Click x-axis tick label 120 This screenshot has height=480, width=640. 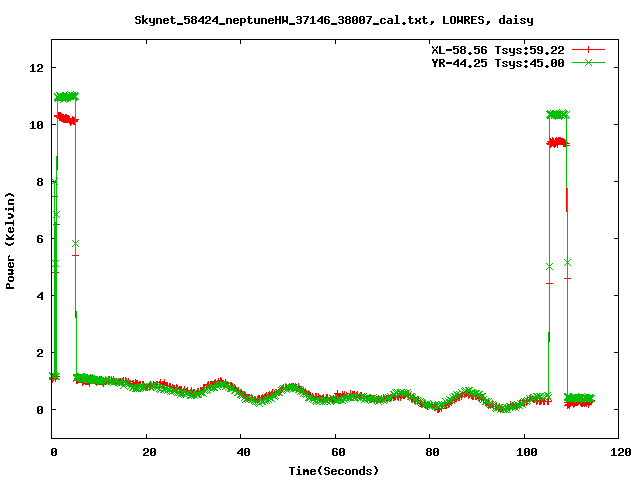coord(621,452)
